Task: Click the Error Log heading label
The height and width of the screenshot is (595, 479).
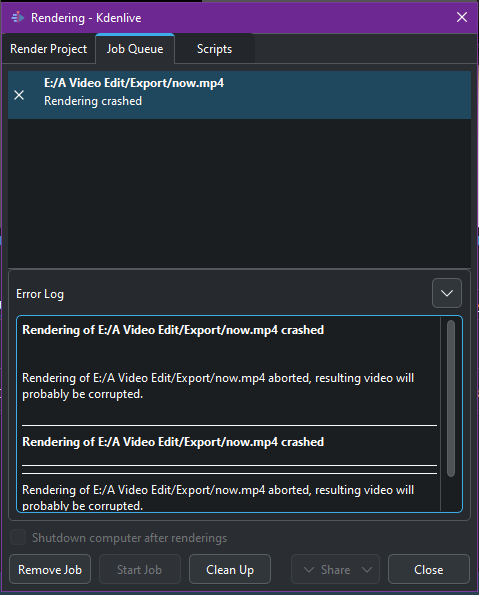Action: (x=40, y=294)
